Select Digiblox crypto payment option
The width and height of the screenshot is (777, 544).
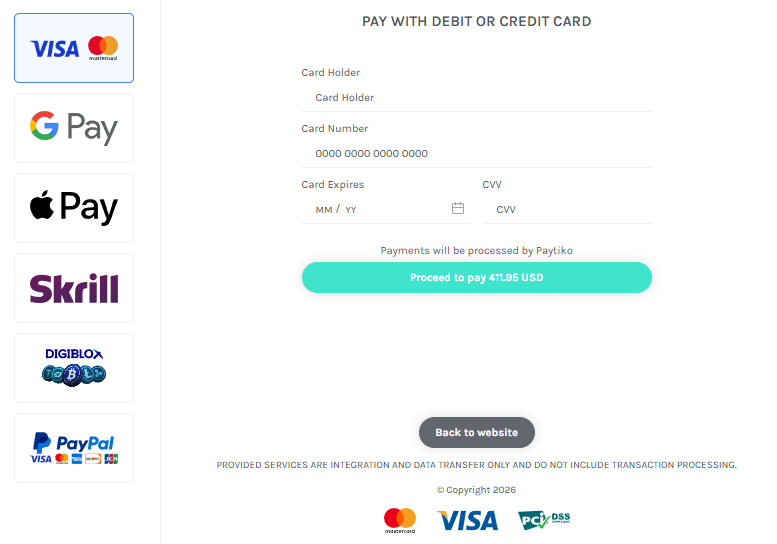(x=74, y=368)
